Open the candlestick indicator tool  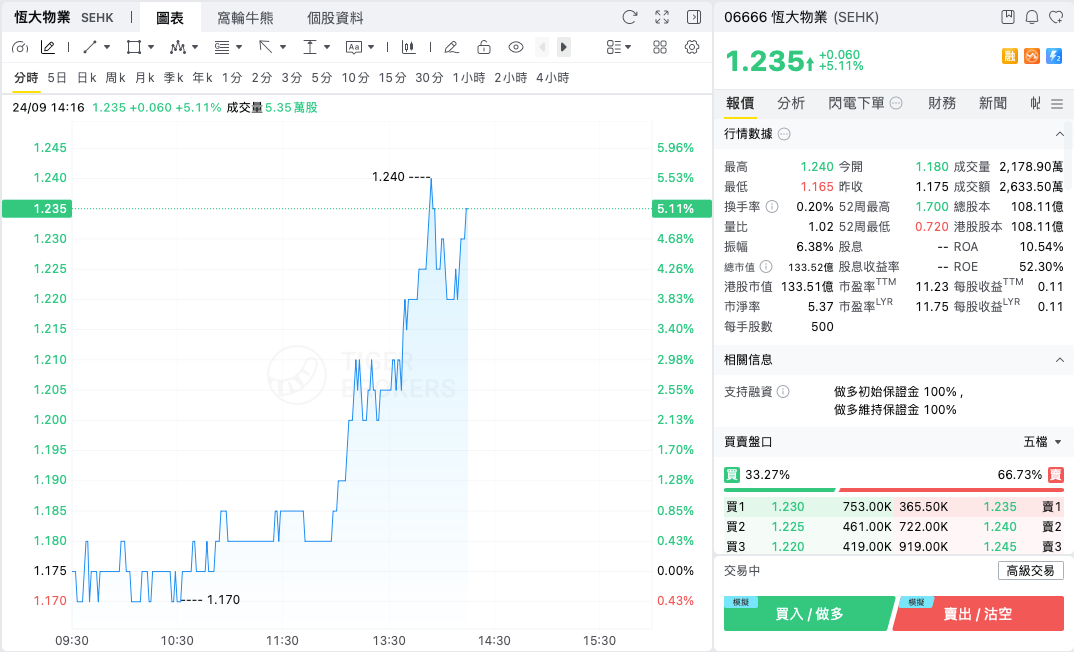(x=408, y=47)
